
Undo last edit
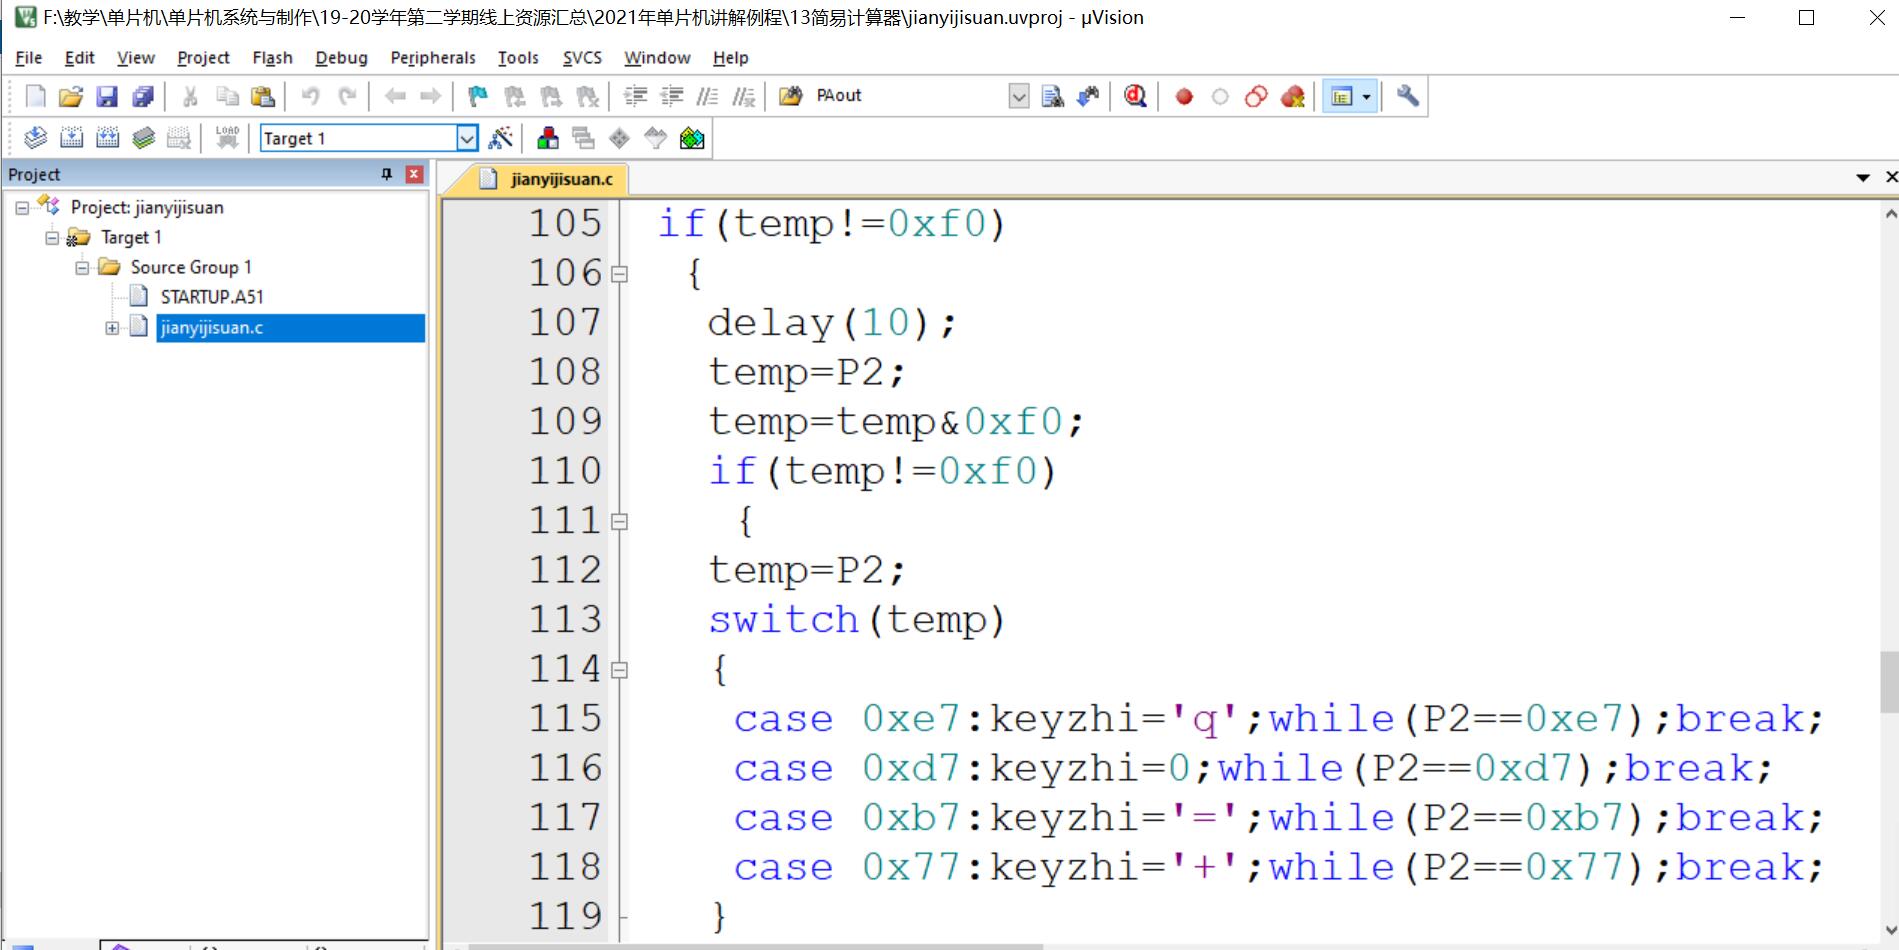pos(310,96)
